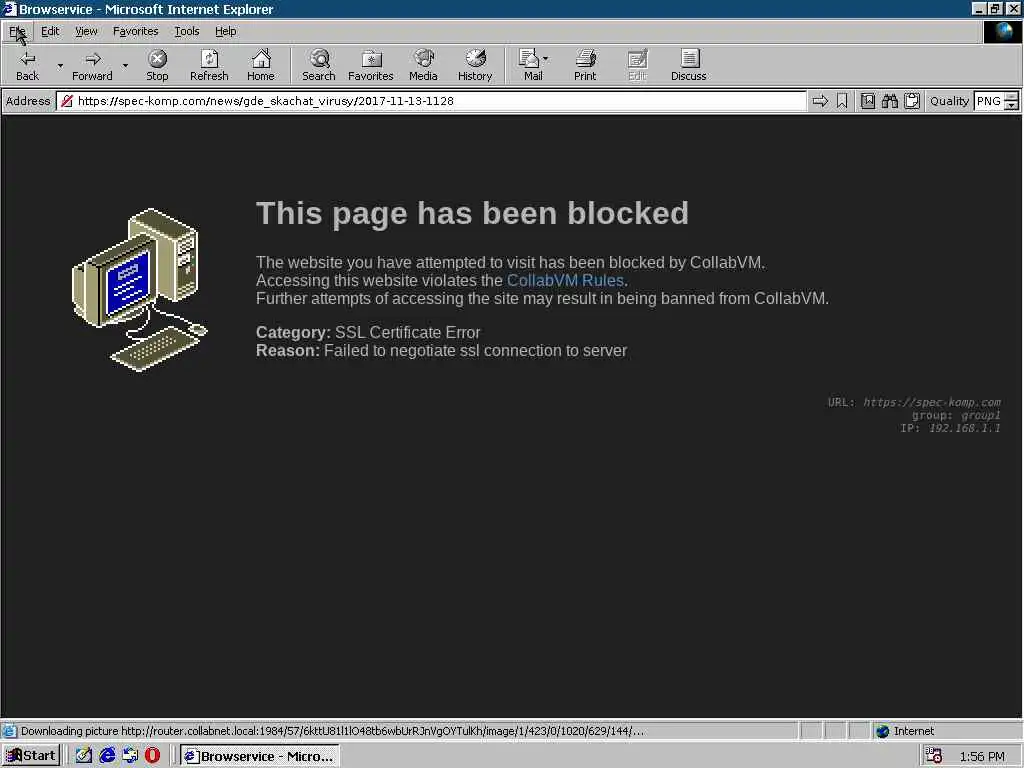Click the Go arrow beside address bar

pyautogui.click(x=820, y=101)
